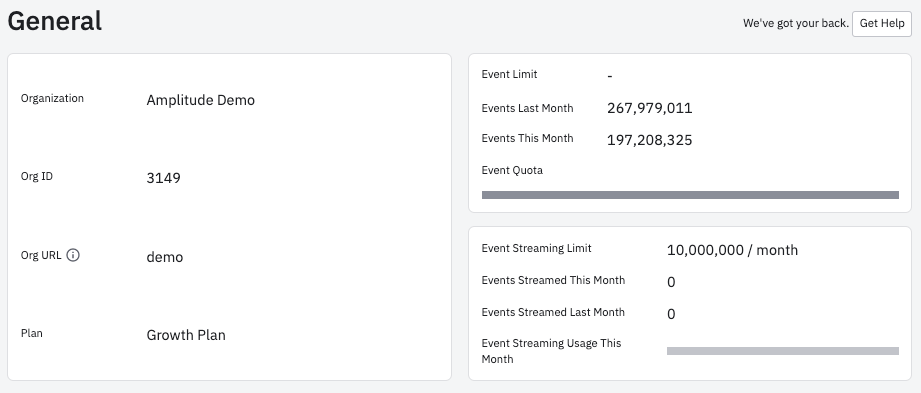Screen dimensions: 921x393
Task: Click the Event Streaming Limit label
Action: click(x=536, y=248)
